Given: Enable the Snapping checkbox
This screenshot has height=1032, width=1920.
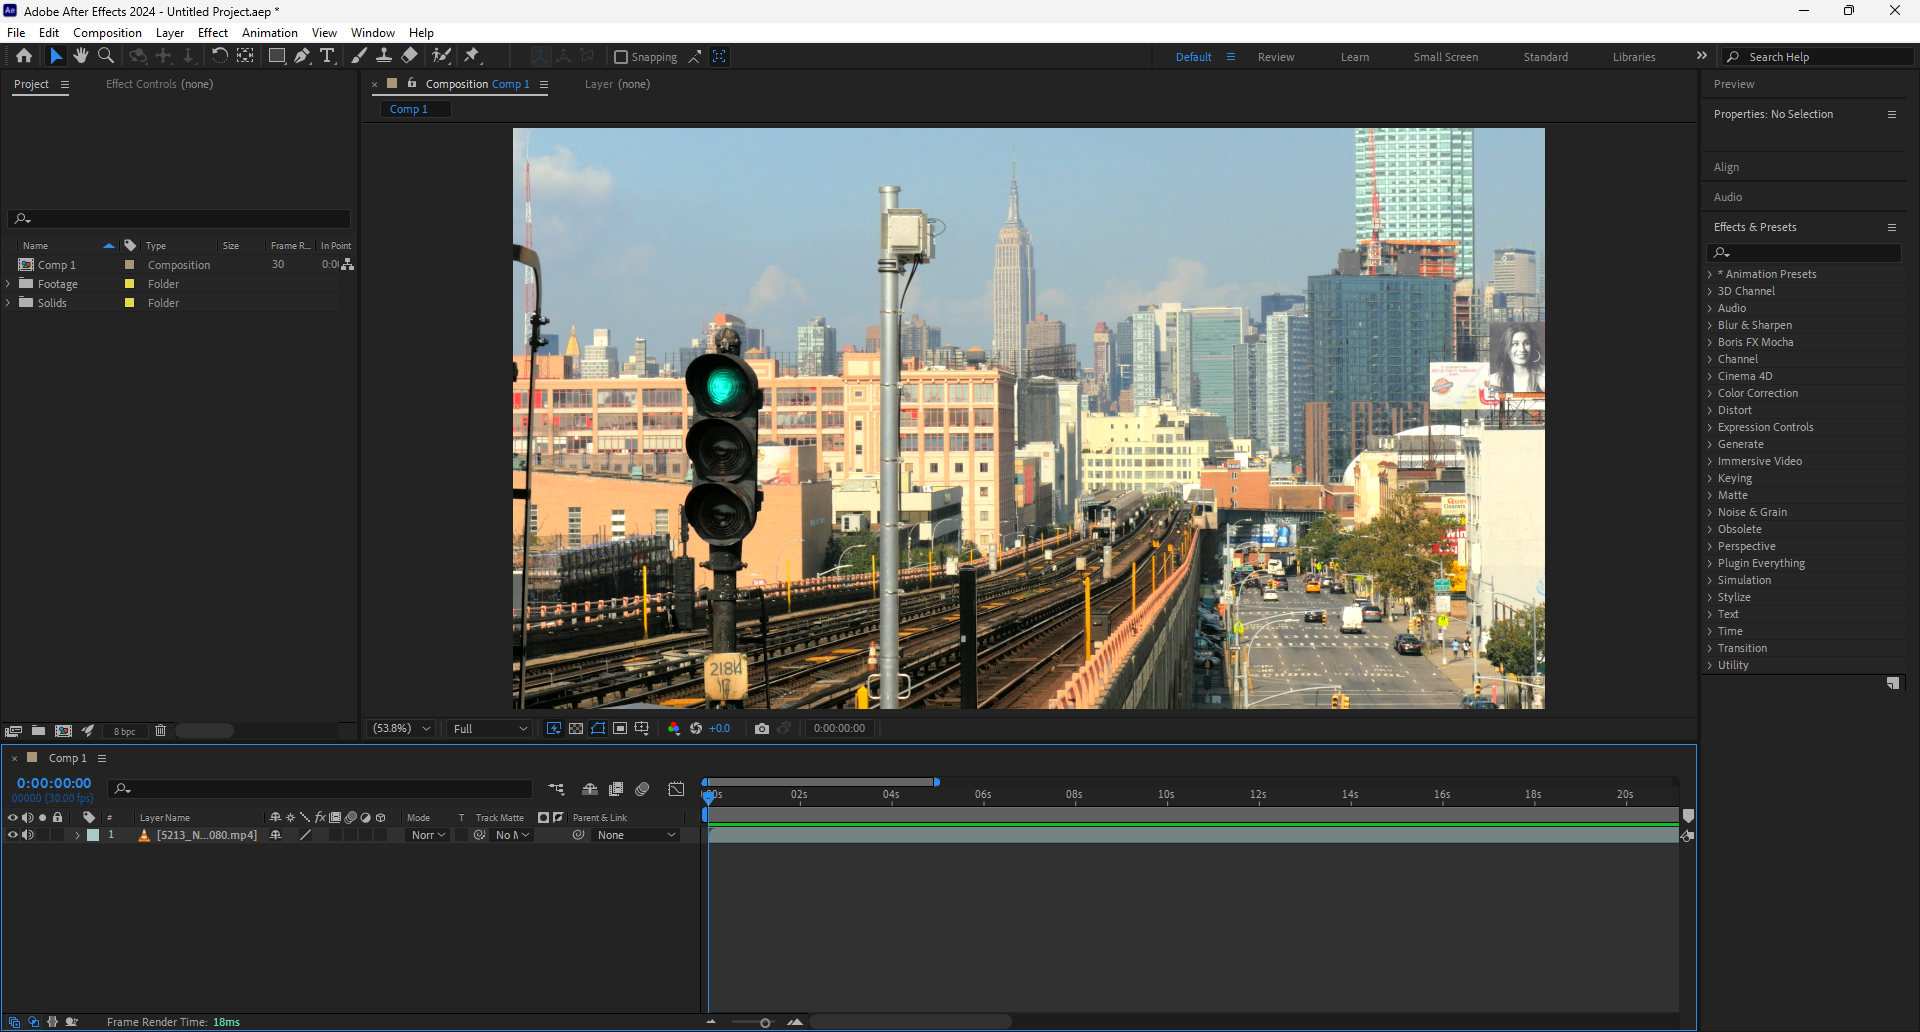Looking at the screenshot, I should coord(621,57).
